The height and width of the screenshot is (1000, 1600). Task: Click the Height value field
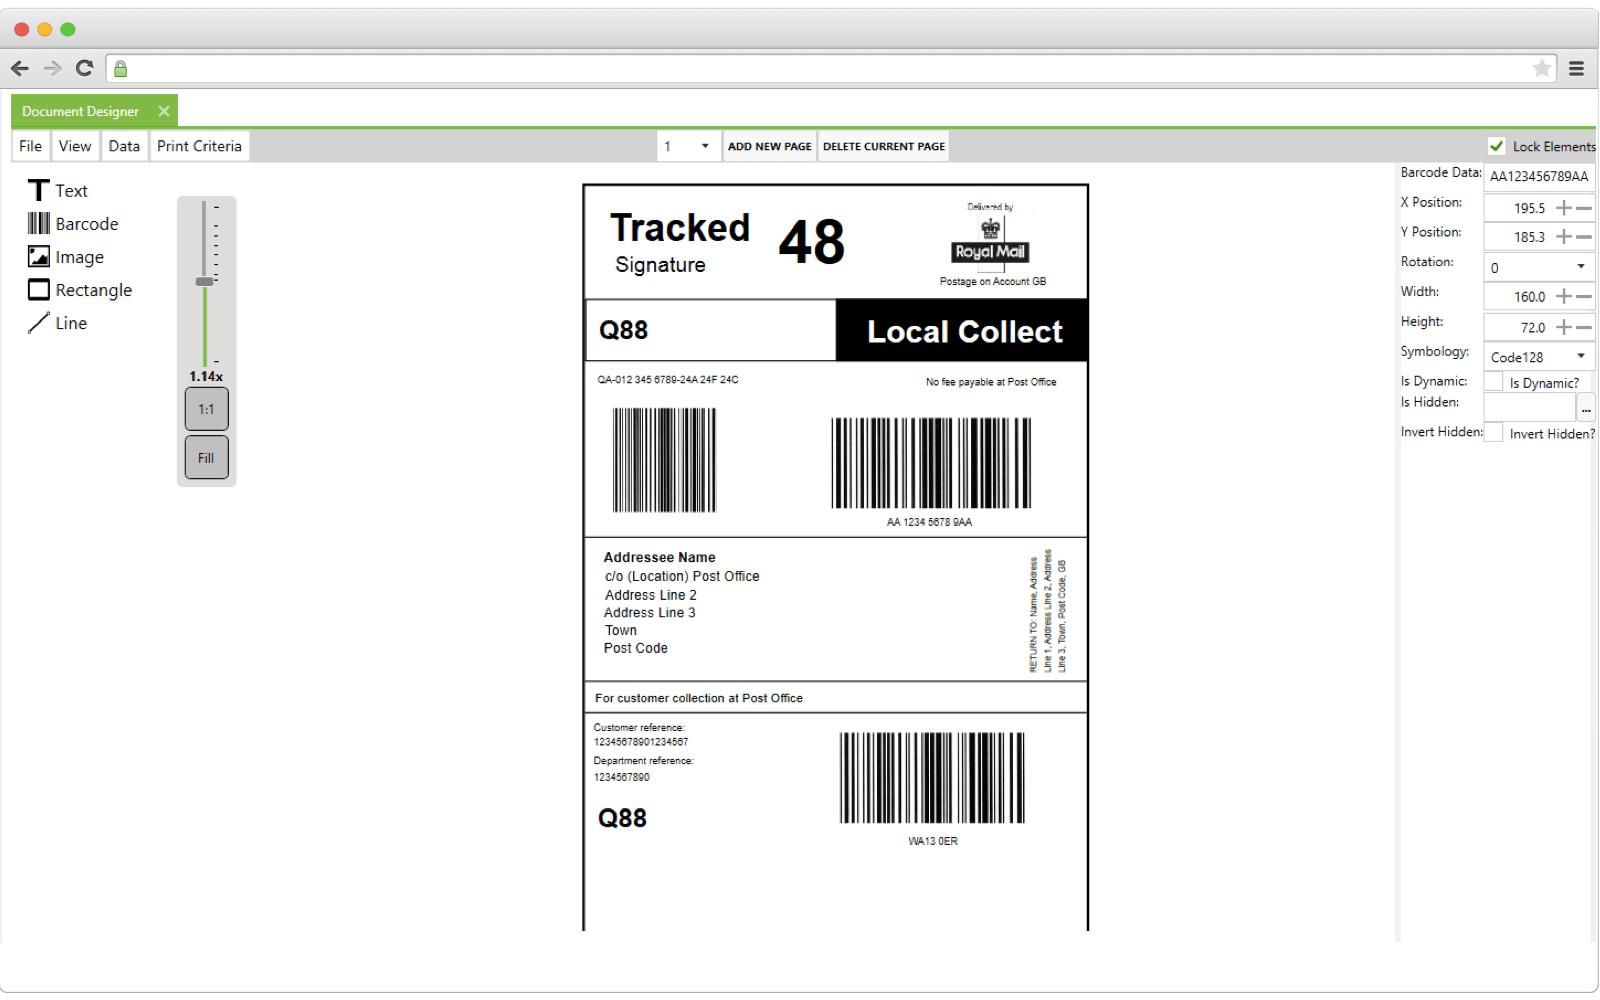click(1519, 327)
